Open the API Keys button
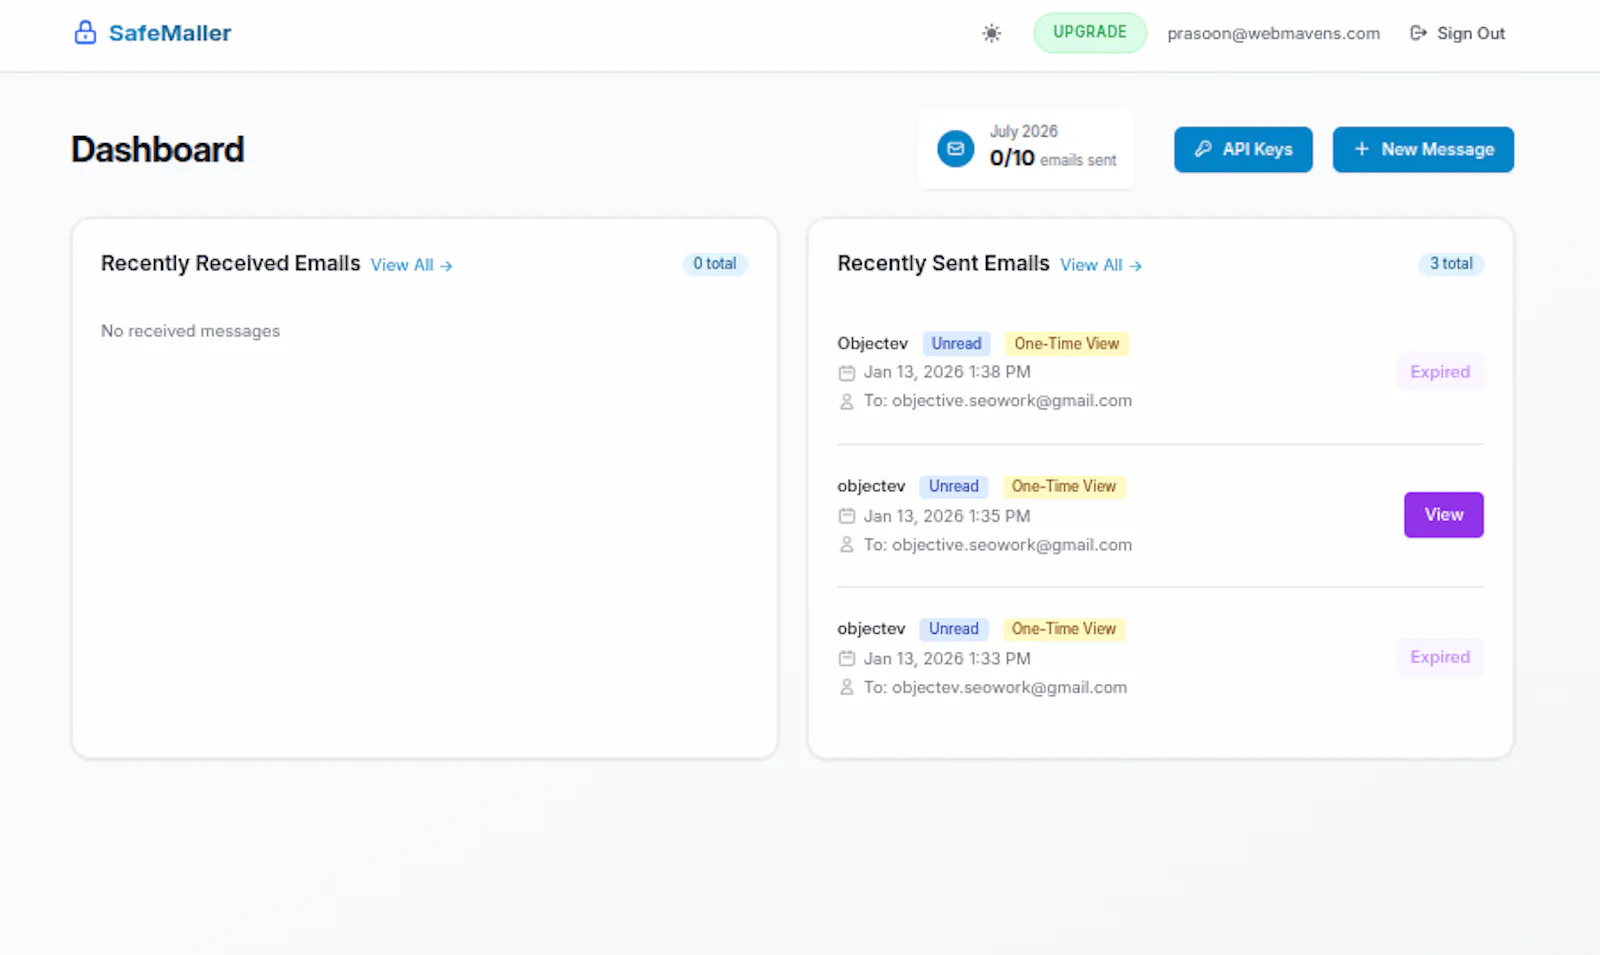 [1243, 149]
